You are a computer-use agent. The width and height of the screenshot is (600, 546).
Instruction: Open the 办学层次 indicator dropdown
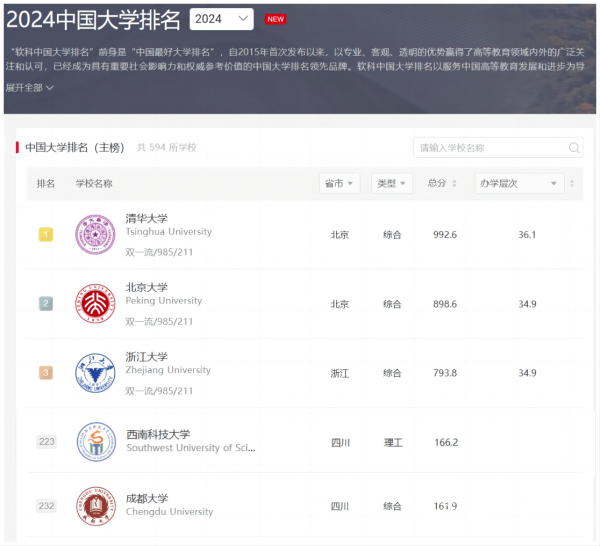519,184
